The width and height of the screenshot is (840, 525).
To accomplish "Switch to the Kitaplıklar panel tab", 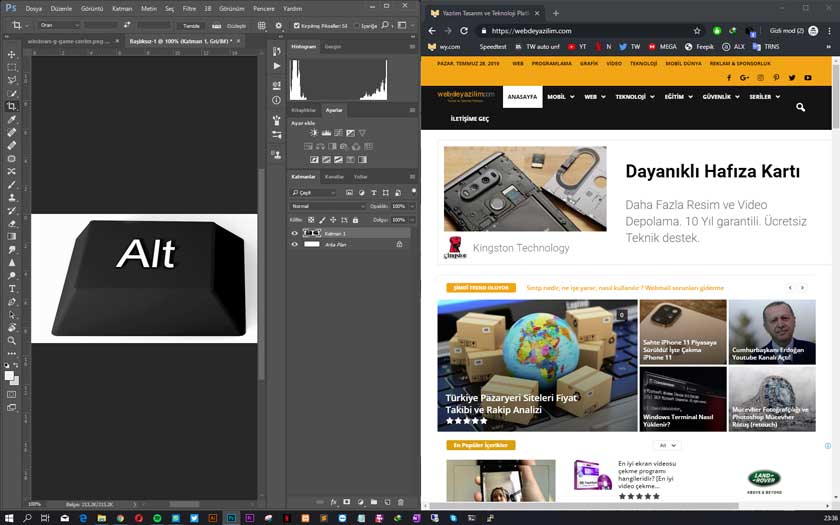I will tap(303, 110).
